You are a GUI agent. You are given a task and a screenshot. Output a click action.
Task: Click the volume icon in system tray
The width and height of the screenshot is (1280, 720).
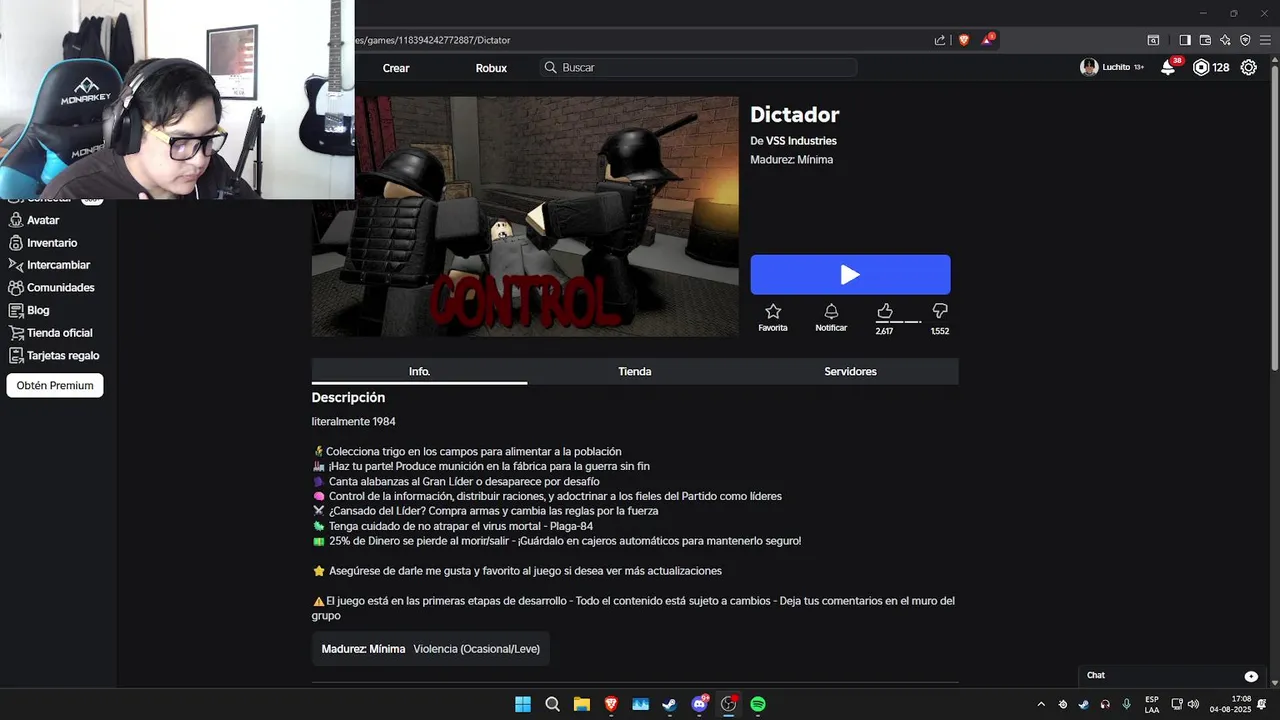[x=1193, y=704]
